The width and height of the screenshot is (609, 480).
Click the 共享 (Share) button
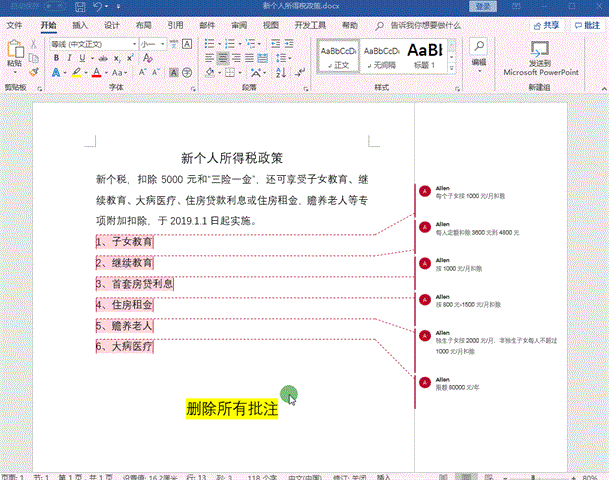[x=543, y=25]
